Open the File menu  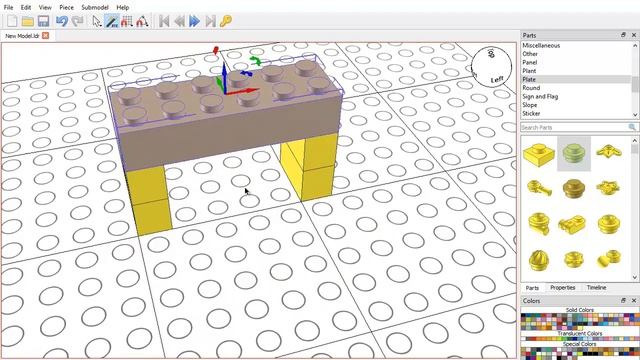8,7
